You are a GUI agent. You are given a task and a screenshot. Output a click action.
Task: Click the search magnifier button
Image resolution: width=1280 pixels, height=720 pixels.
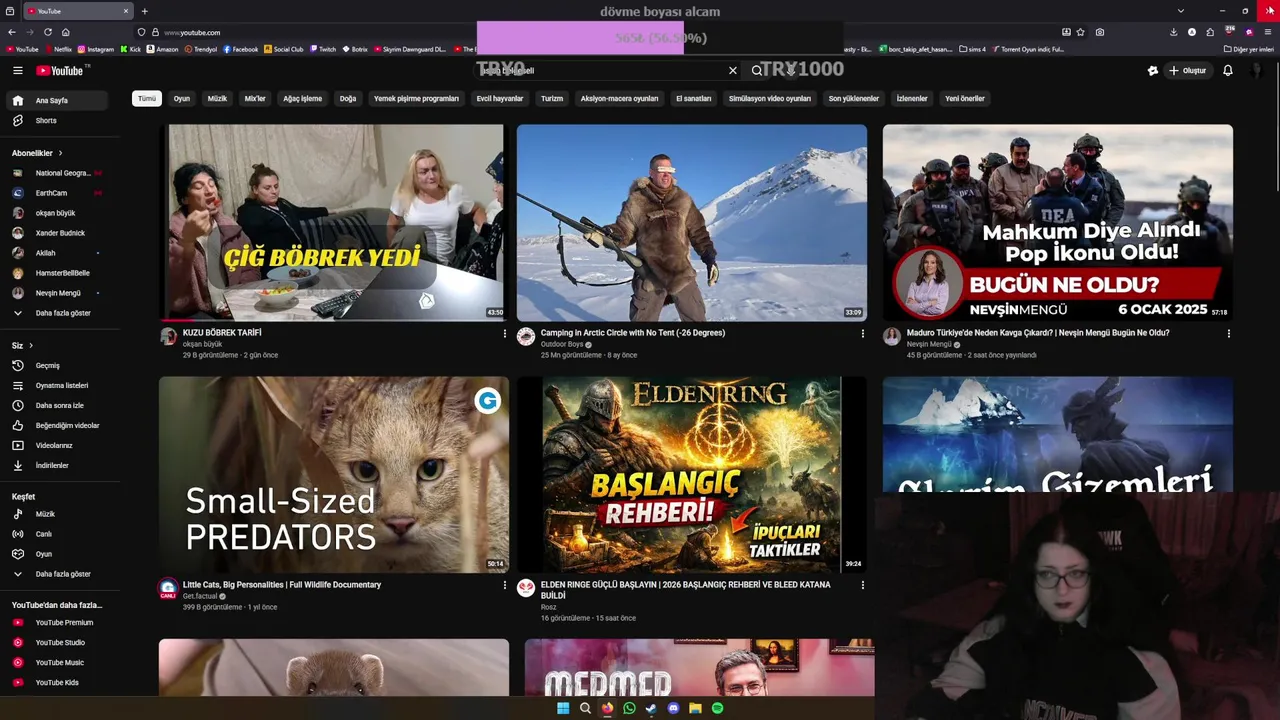[x=757, y=71]
